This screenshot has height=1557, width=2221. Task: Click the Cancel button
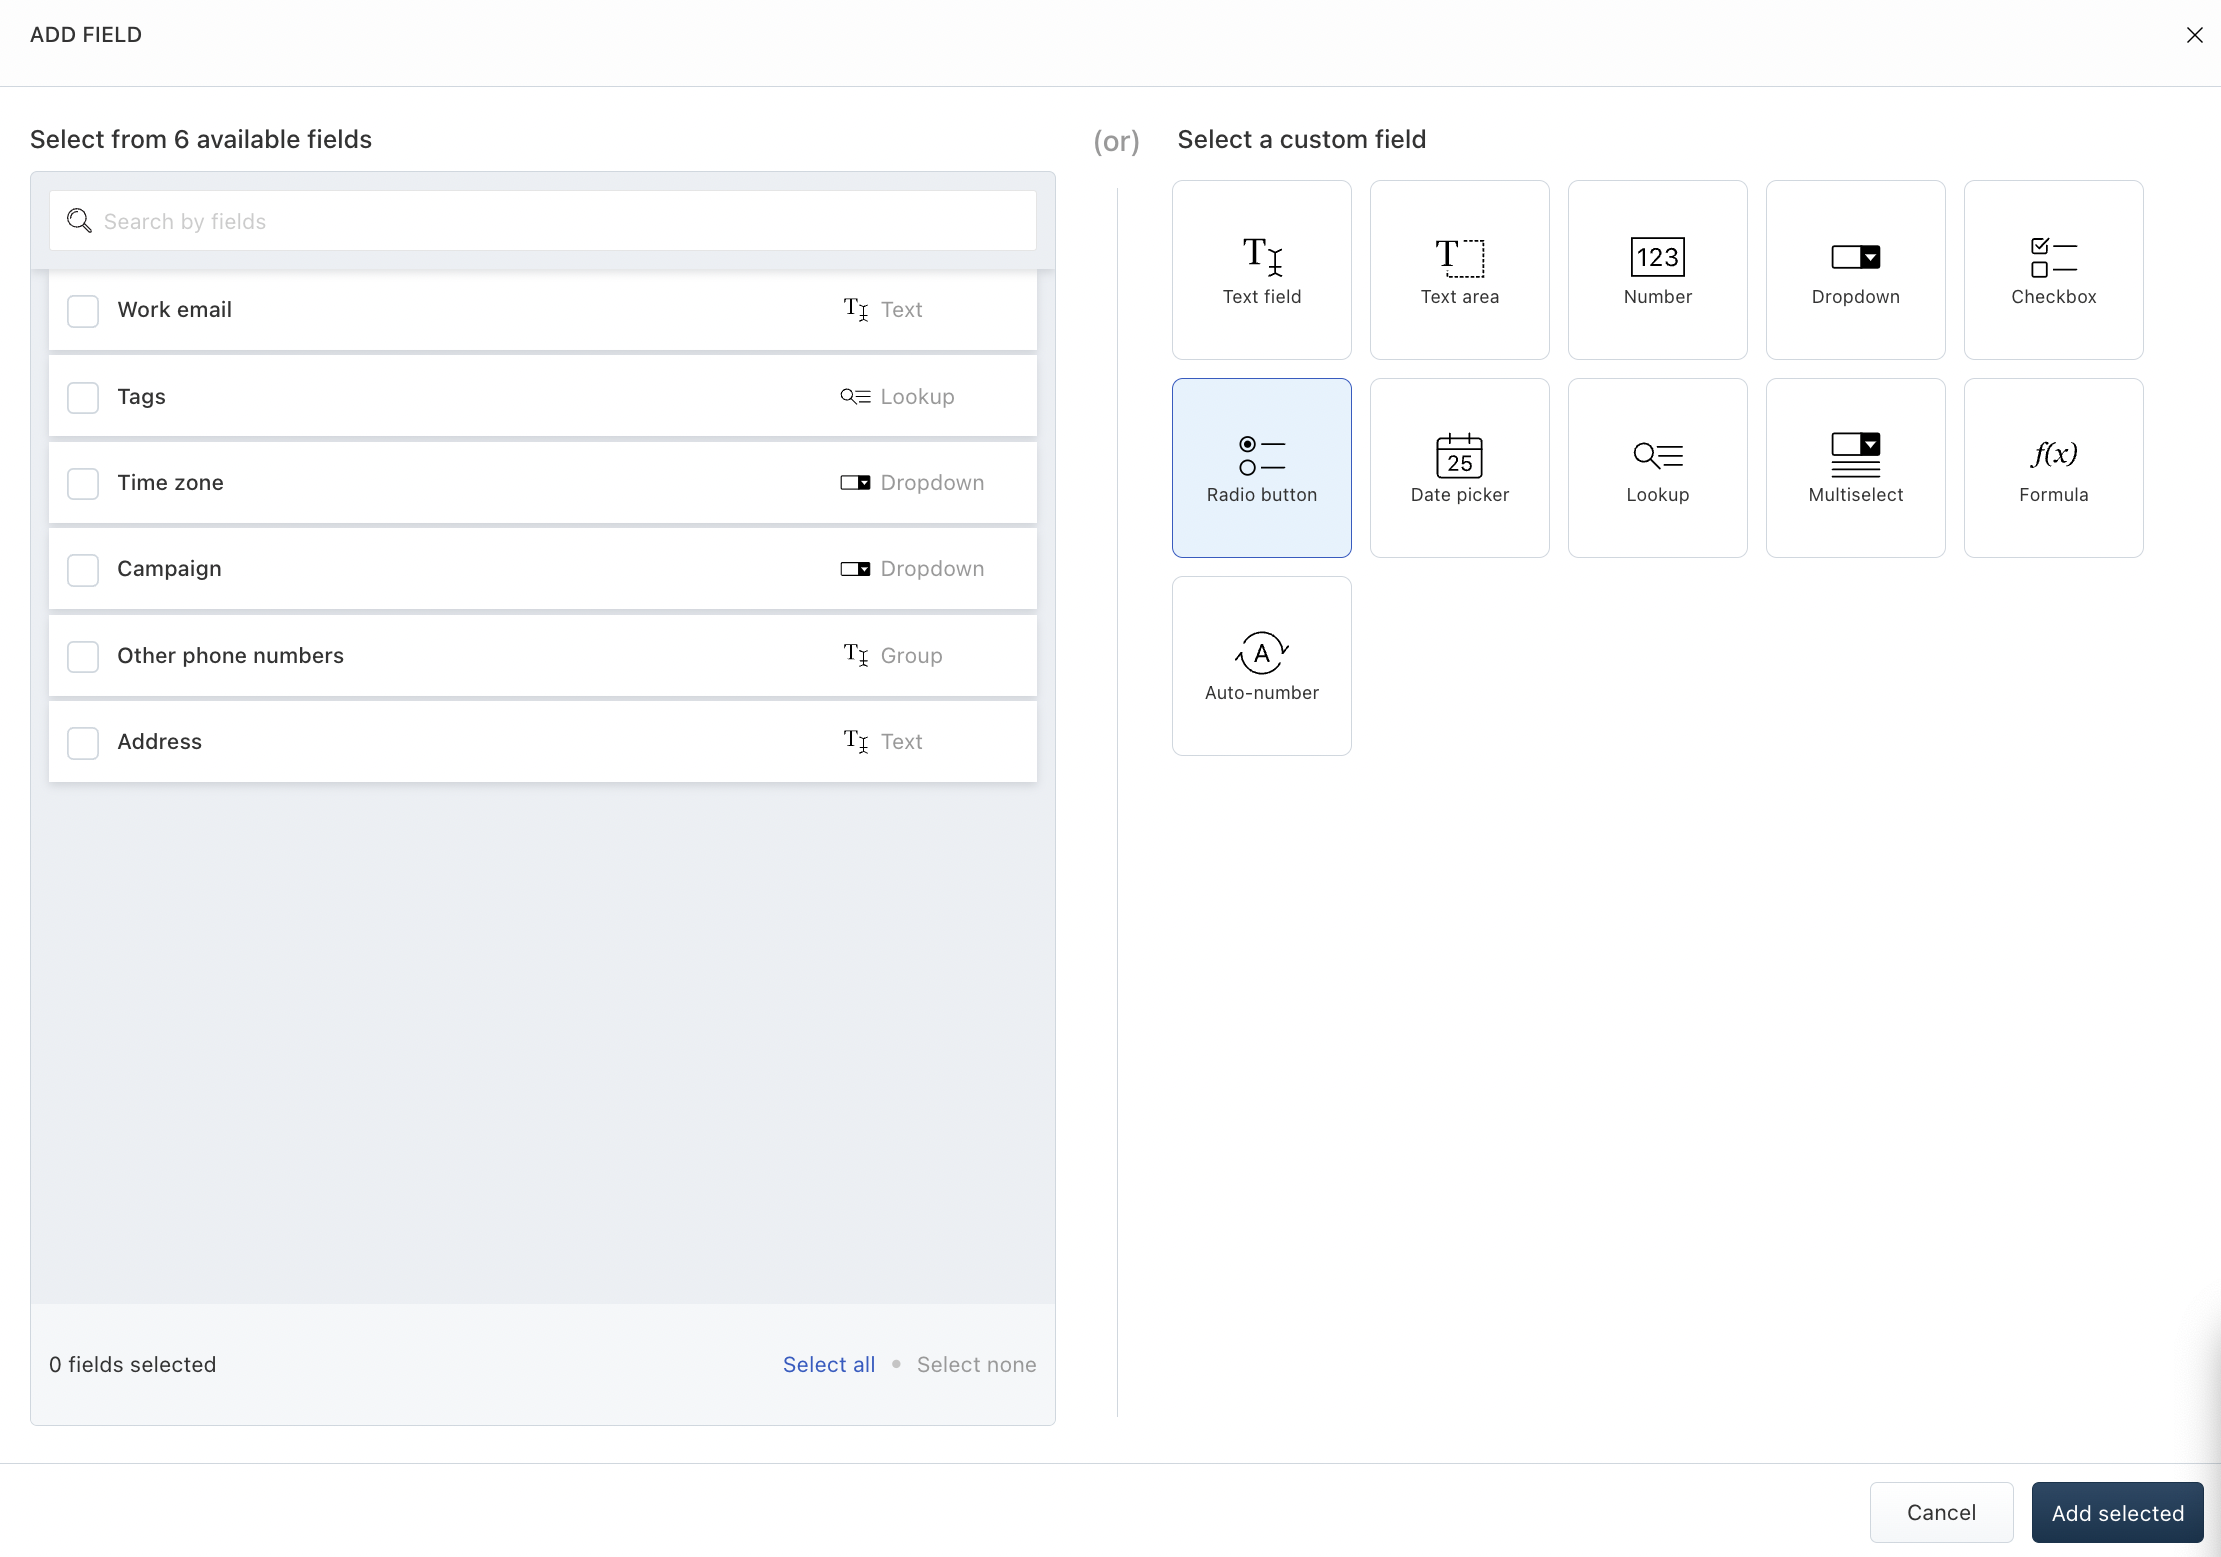(x=1940, y=1513)
